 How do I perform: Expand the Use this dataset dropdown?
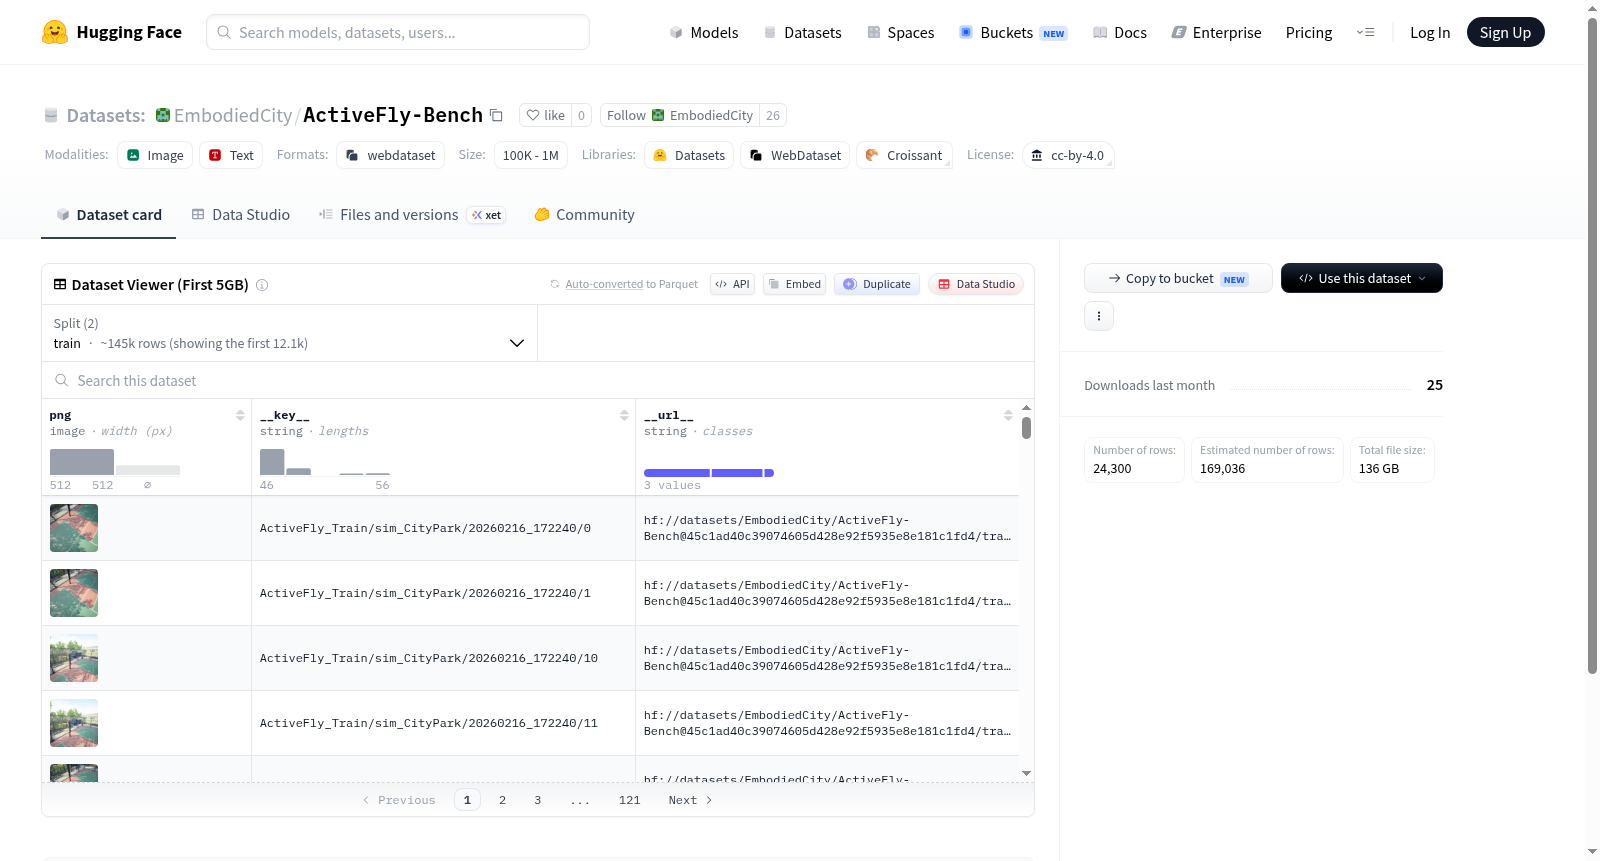pyautogui.click(x=1362, y=278)
